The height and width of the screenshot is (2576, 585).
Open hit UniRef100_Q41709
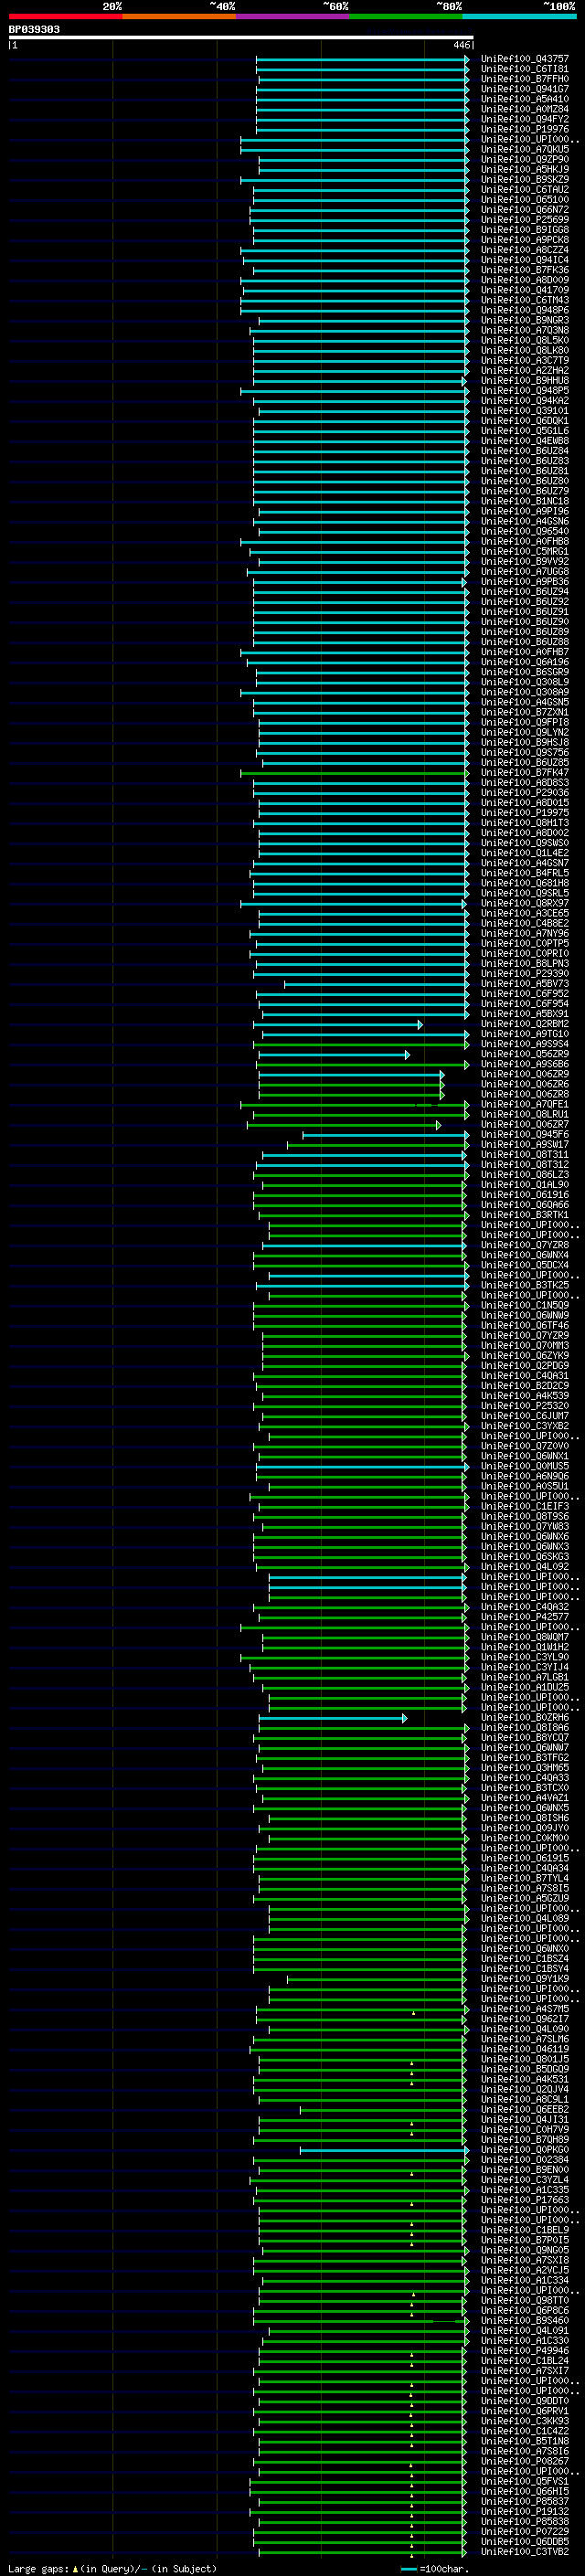[525, 290]
